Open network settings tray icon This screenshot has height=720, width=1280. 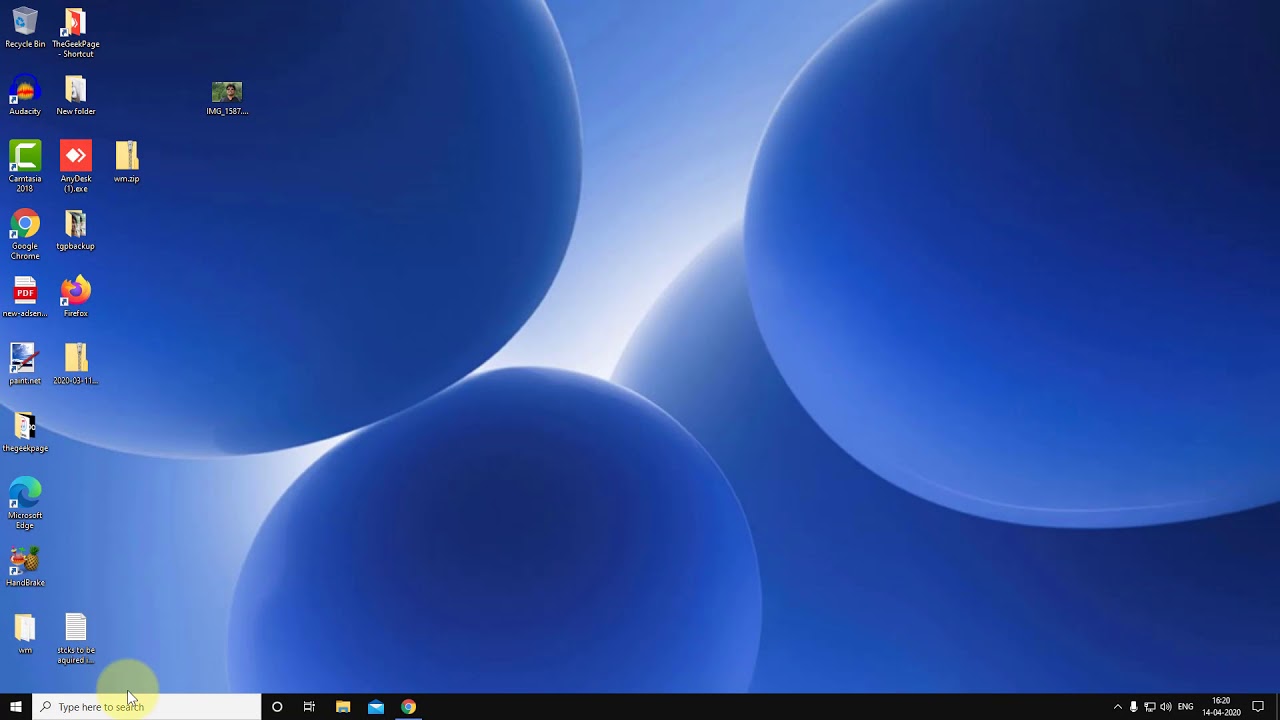click(x=1149, y=707)
